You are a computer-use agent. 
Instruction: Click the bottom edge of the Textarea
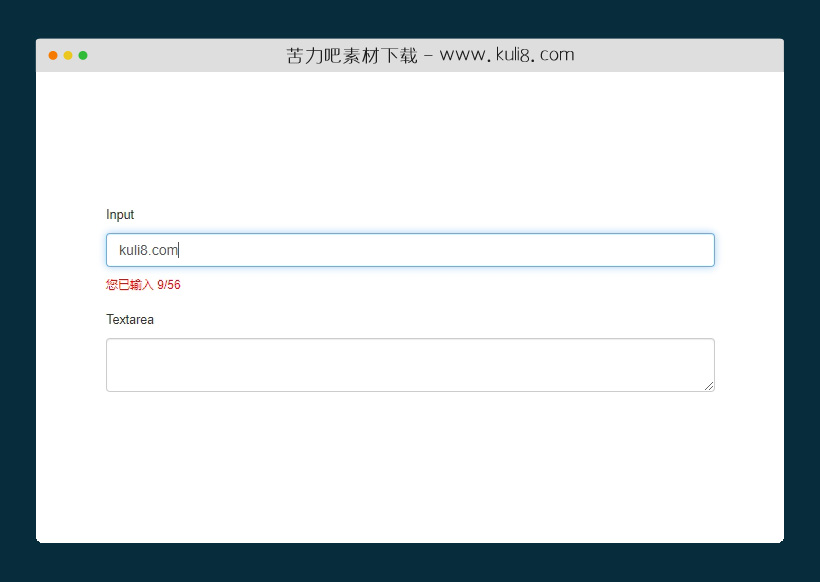pos(410,391)
